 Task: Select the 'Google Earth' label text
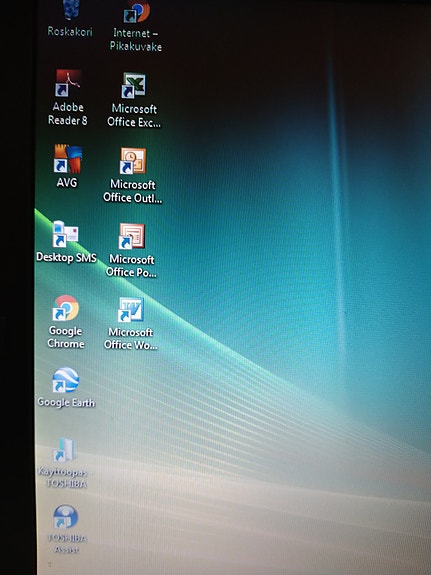click(66, 402)
